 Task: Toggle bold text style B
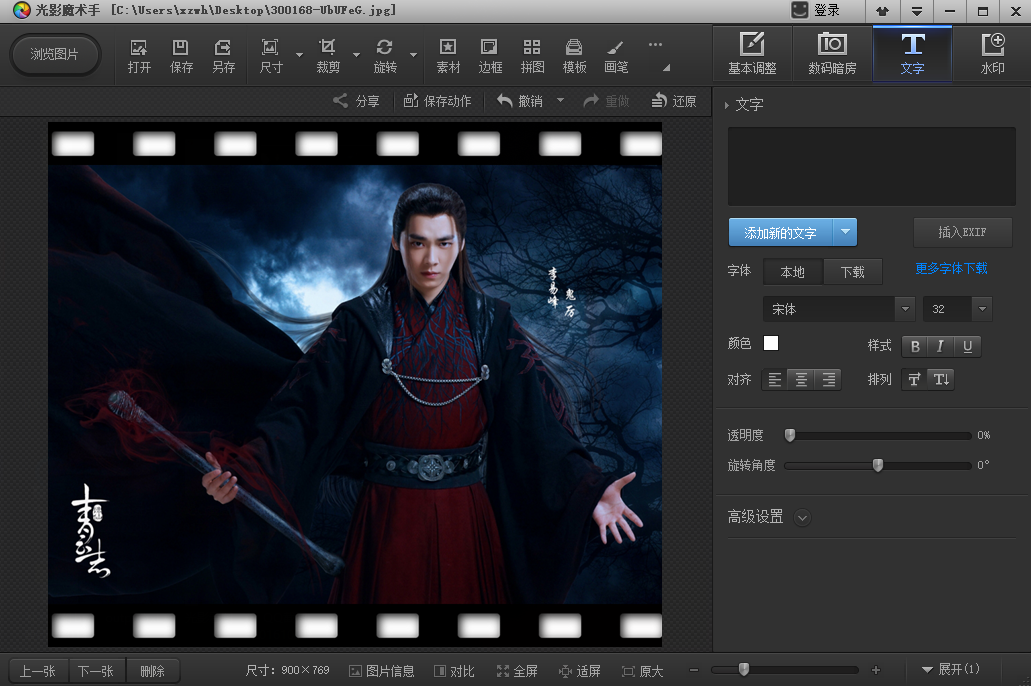tap(915, 346)
